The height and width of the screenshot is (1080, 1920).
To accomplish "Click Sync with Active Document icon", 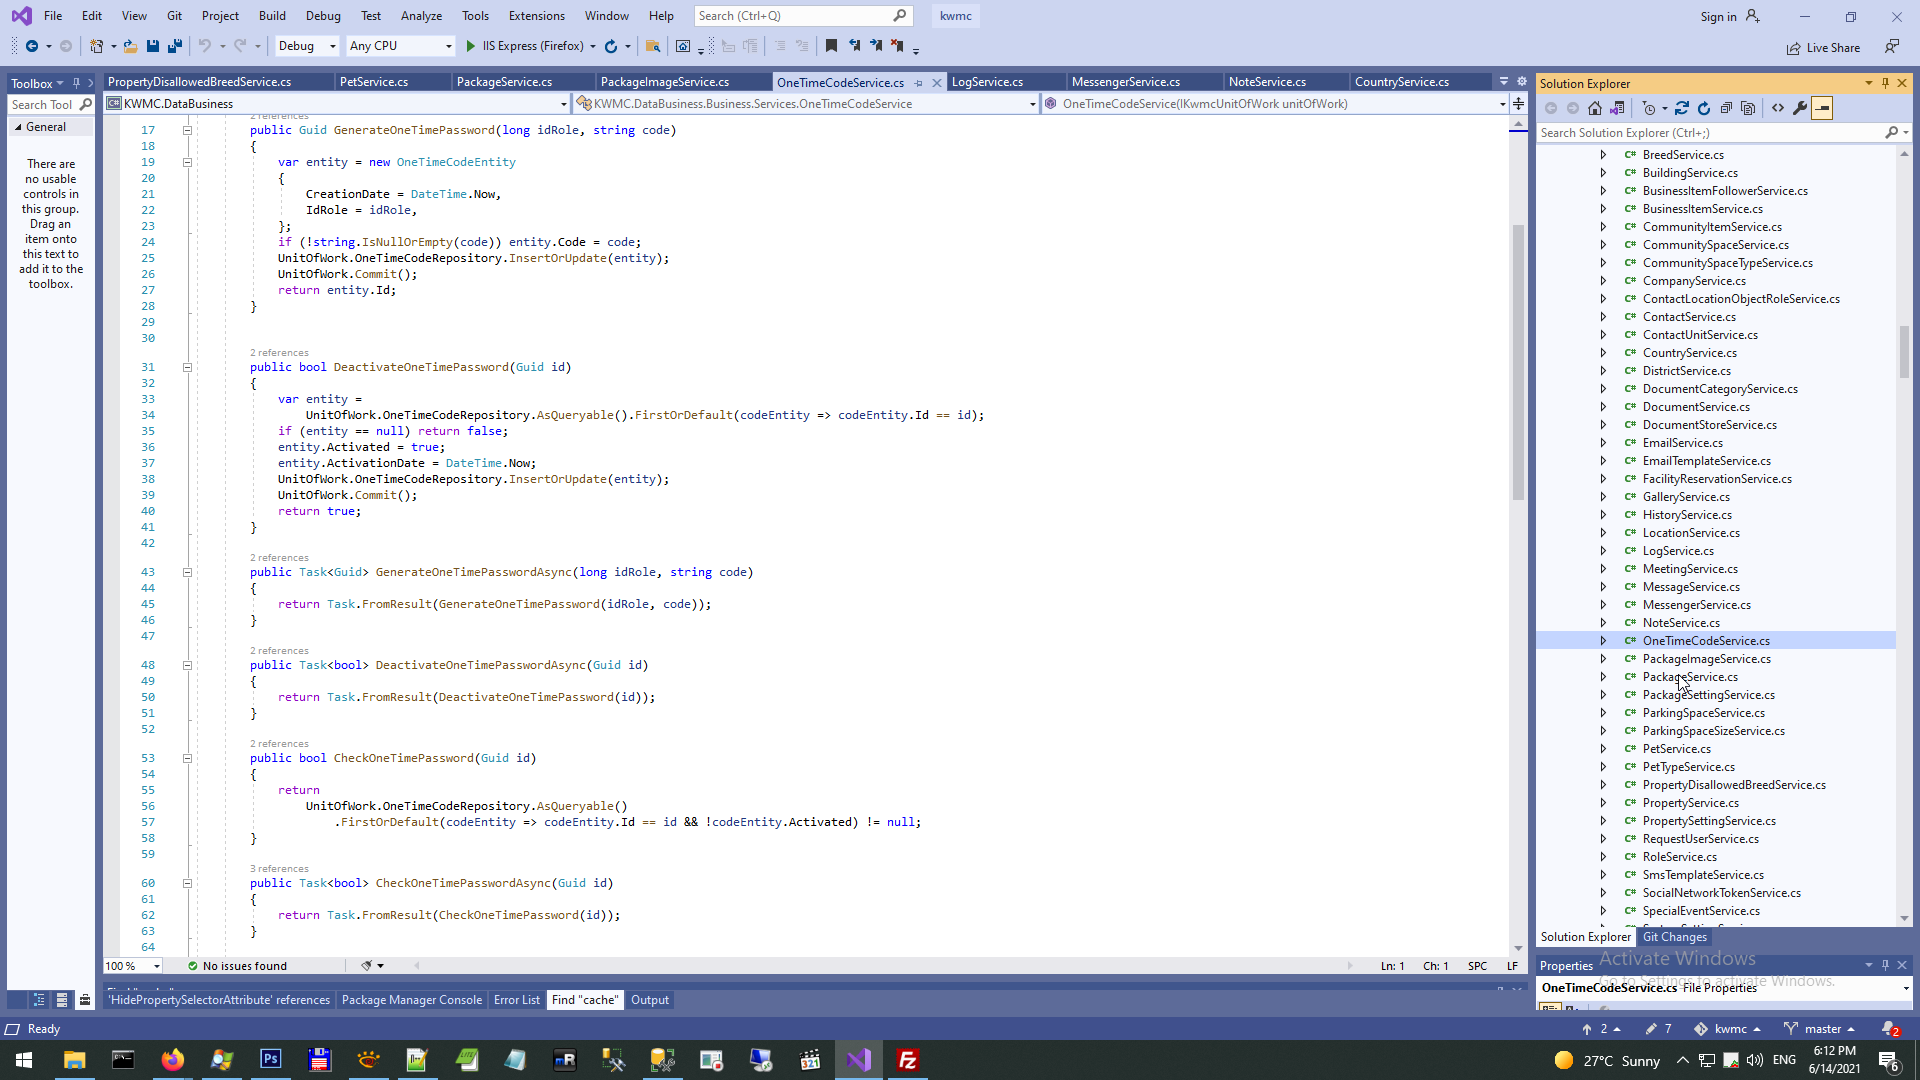I will tap(1682, 108).
